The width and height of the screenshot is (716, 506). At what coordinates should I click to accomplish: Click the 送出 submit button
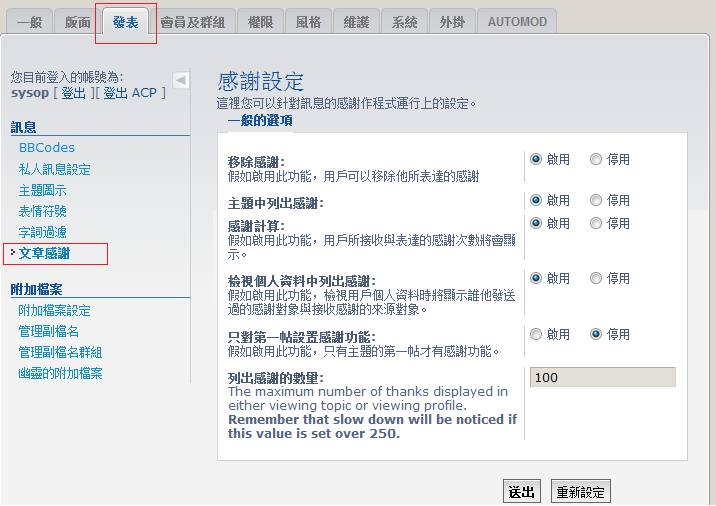pyautogui.click(x=522, y=492)
